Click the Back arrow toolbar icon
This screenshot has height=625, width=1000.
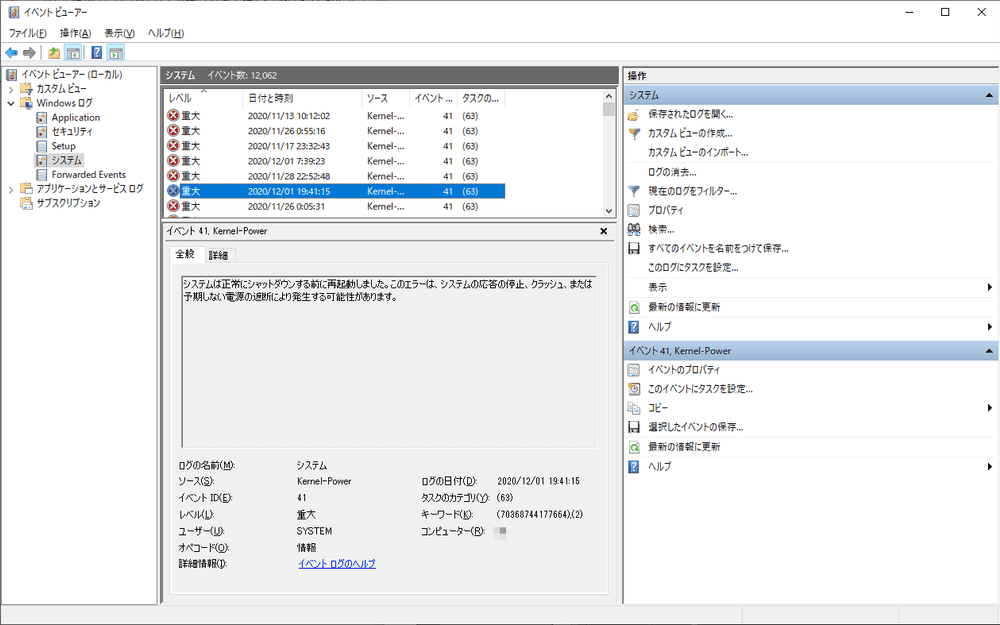pos(11,53)
